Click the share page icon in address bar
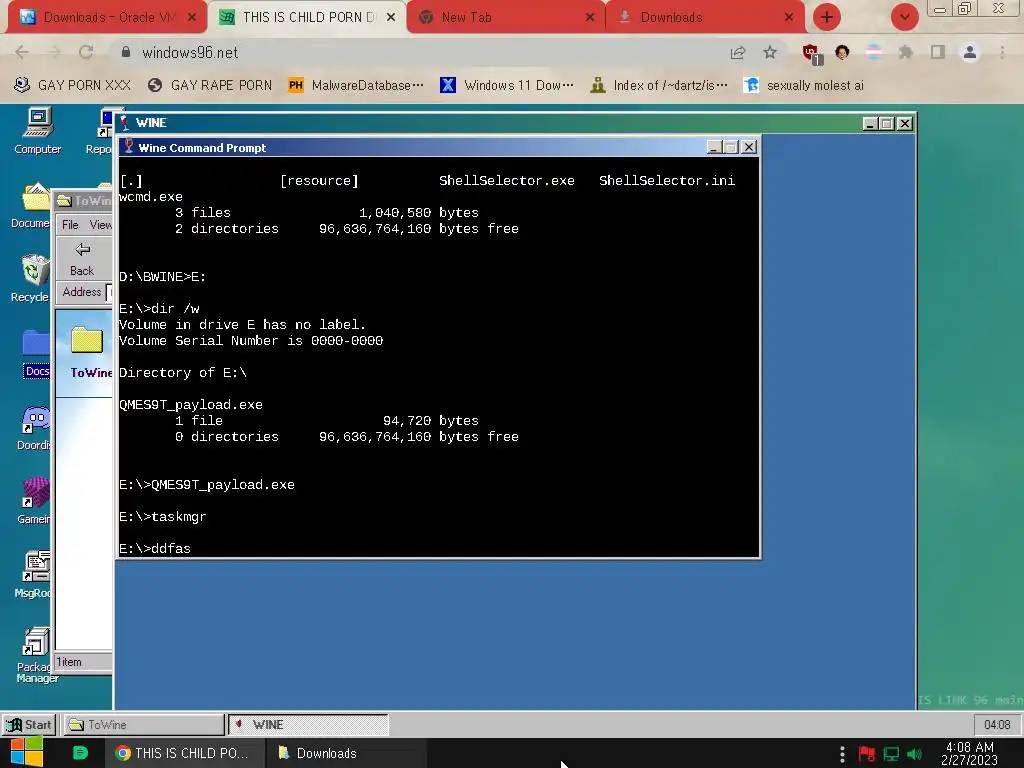Image resolution: width=1024 pixels, height=768 pixels. (738, 53)
